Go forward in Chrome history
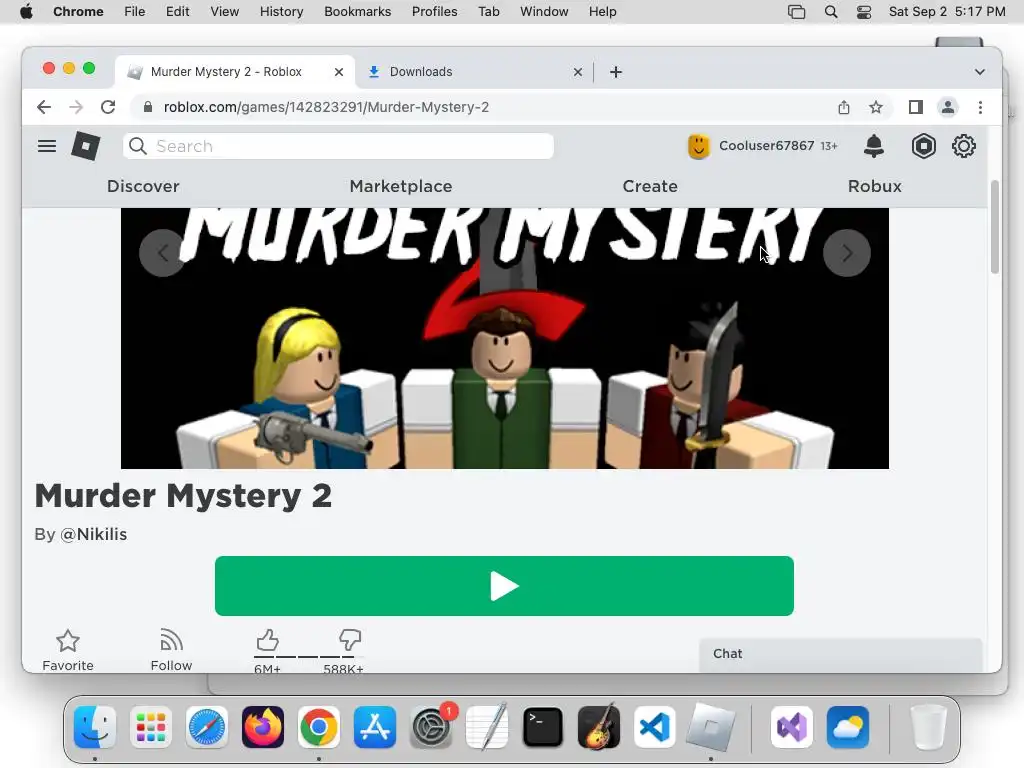Screen dimensions: 1024x768 (76, 107)
